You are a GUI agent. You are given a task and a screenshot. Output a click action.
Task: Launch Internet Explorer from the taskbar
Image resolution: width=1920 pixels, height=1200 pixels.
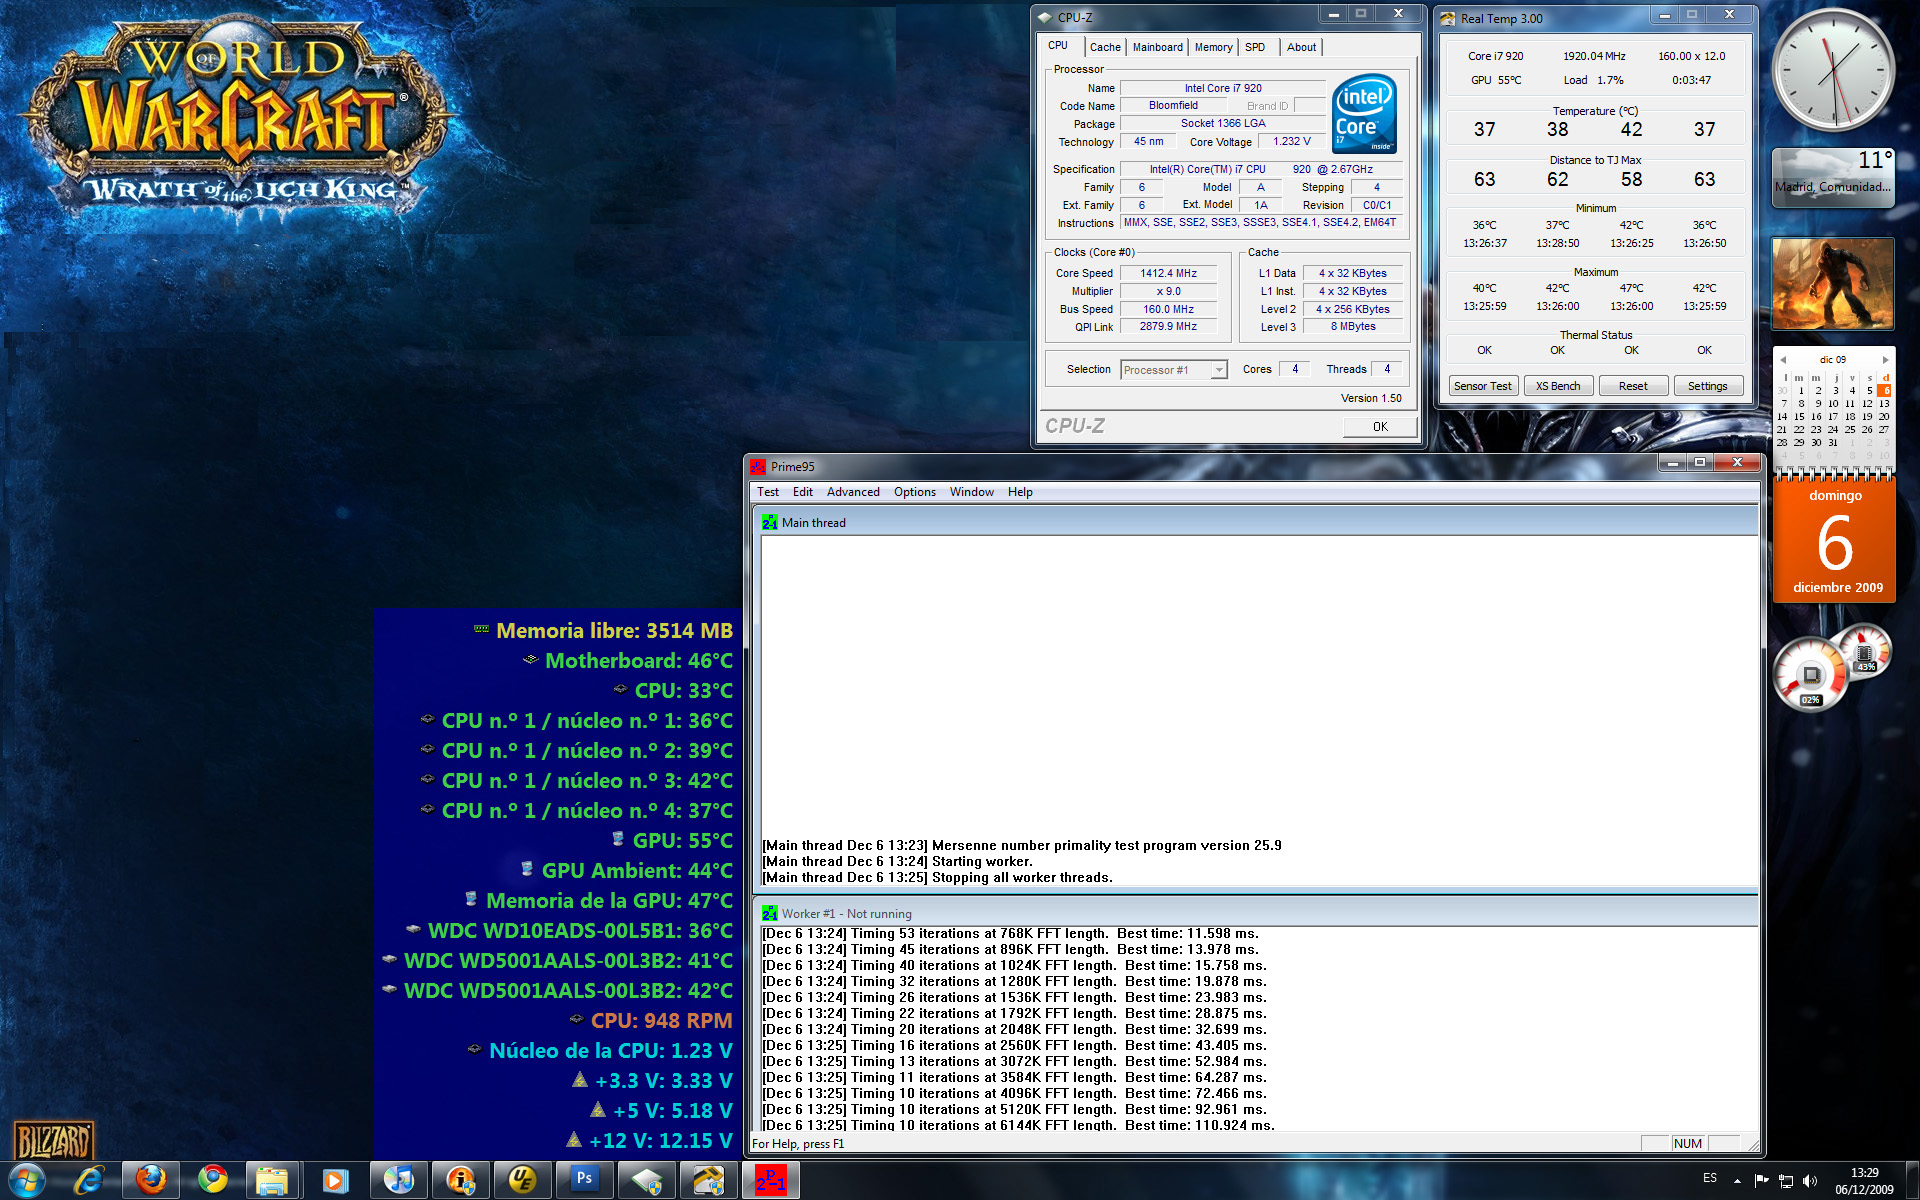point(89,1180)
